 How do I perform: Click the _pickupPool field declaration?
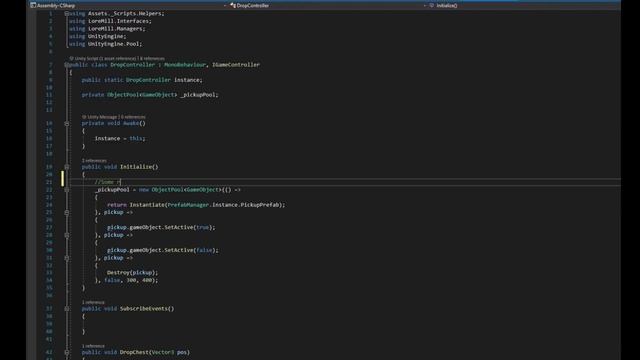click(x=150, y=95)
